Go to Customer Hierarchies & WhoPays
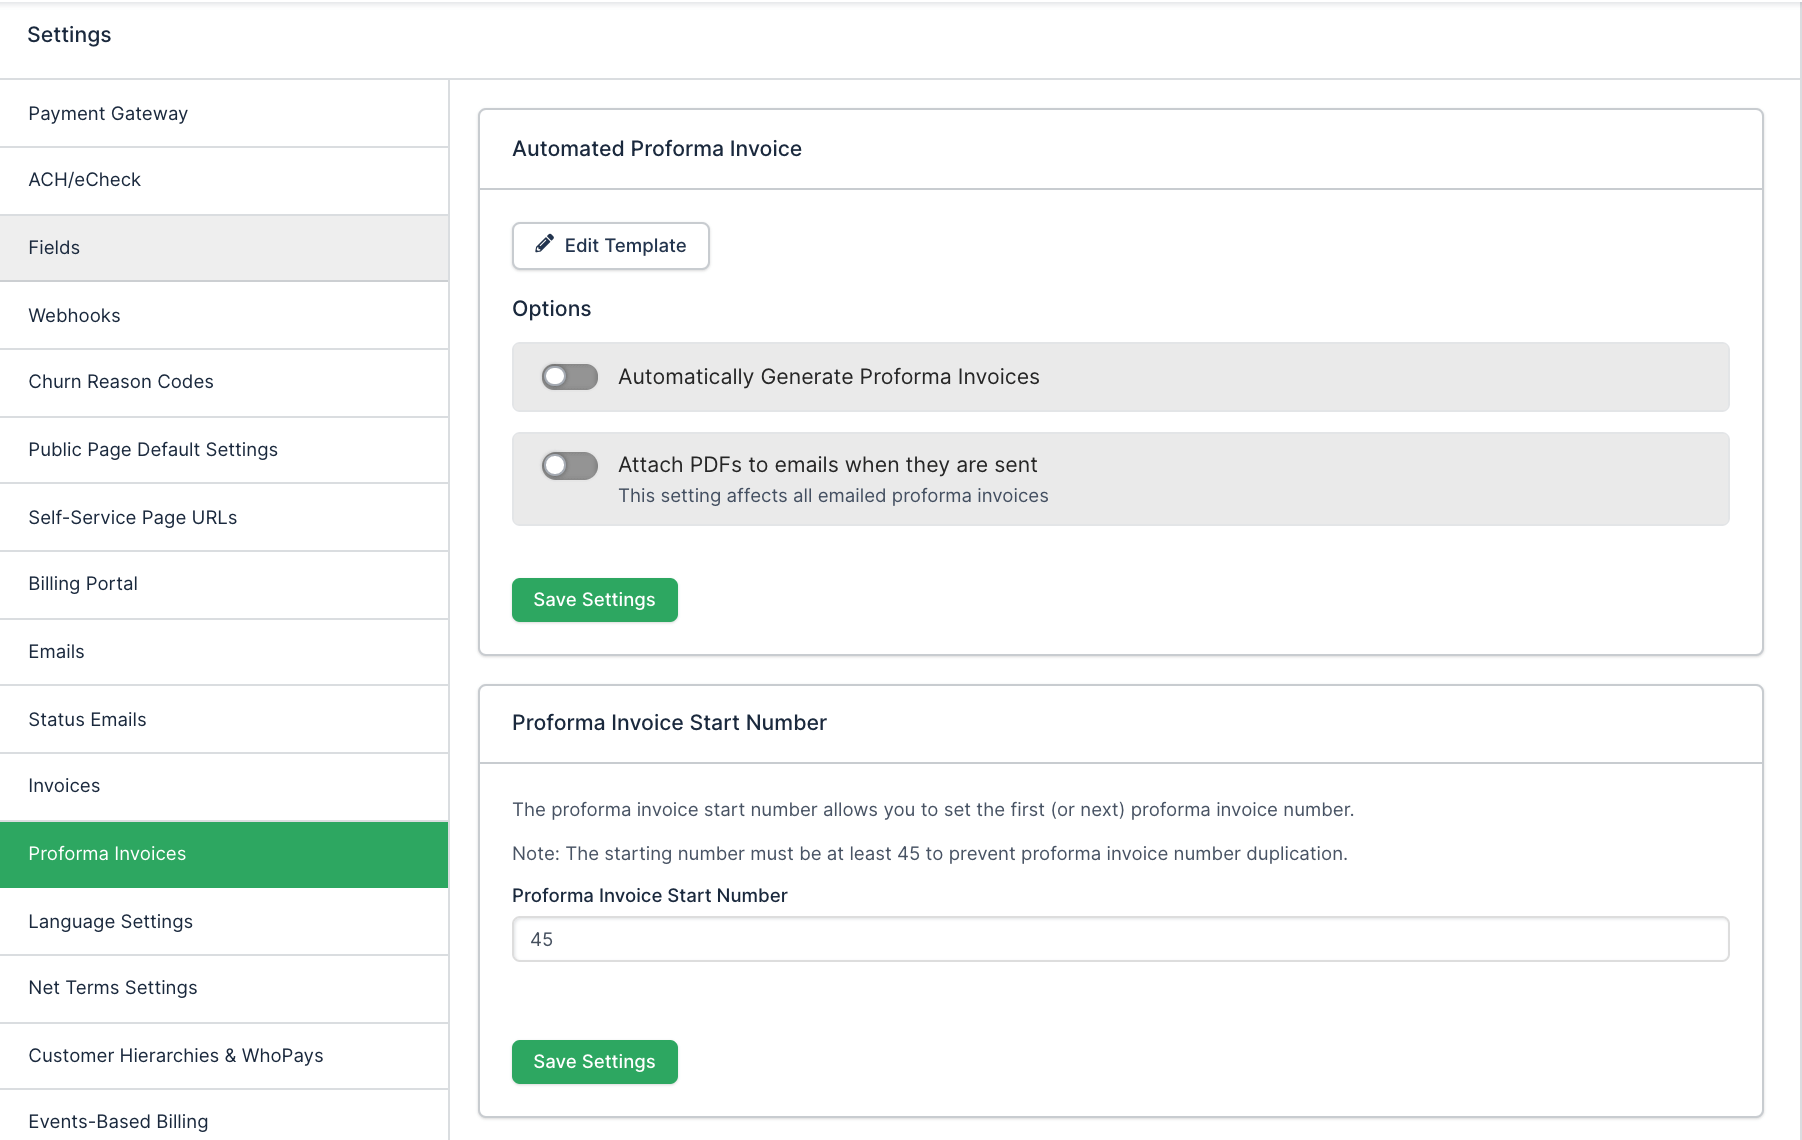 pos(176,1056)
